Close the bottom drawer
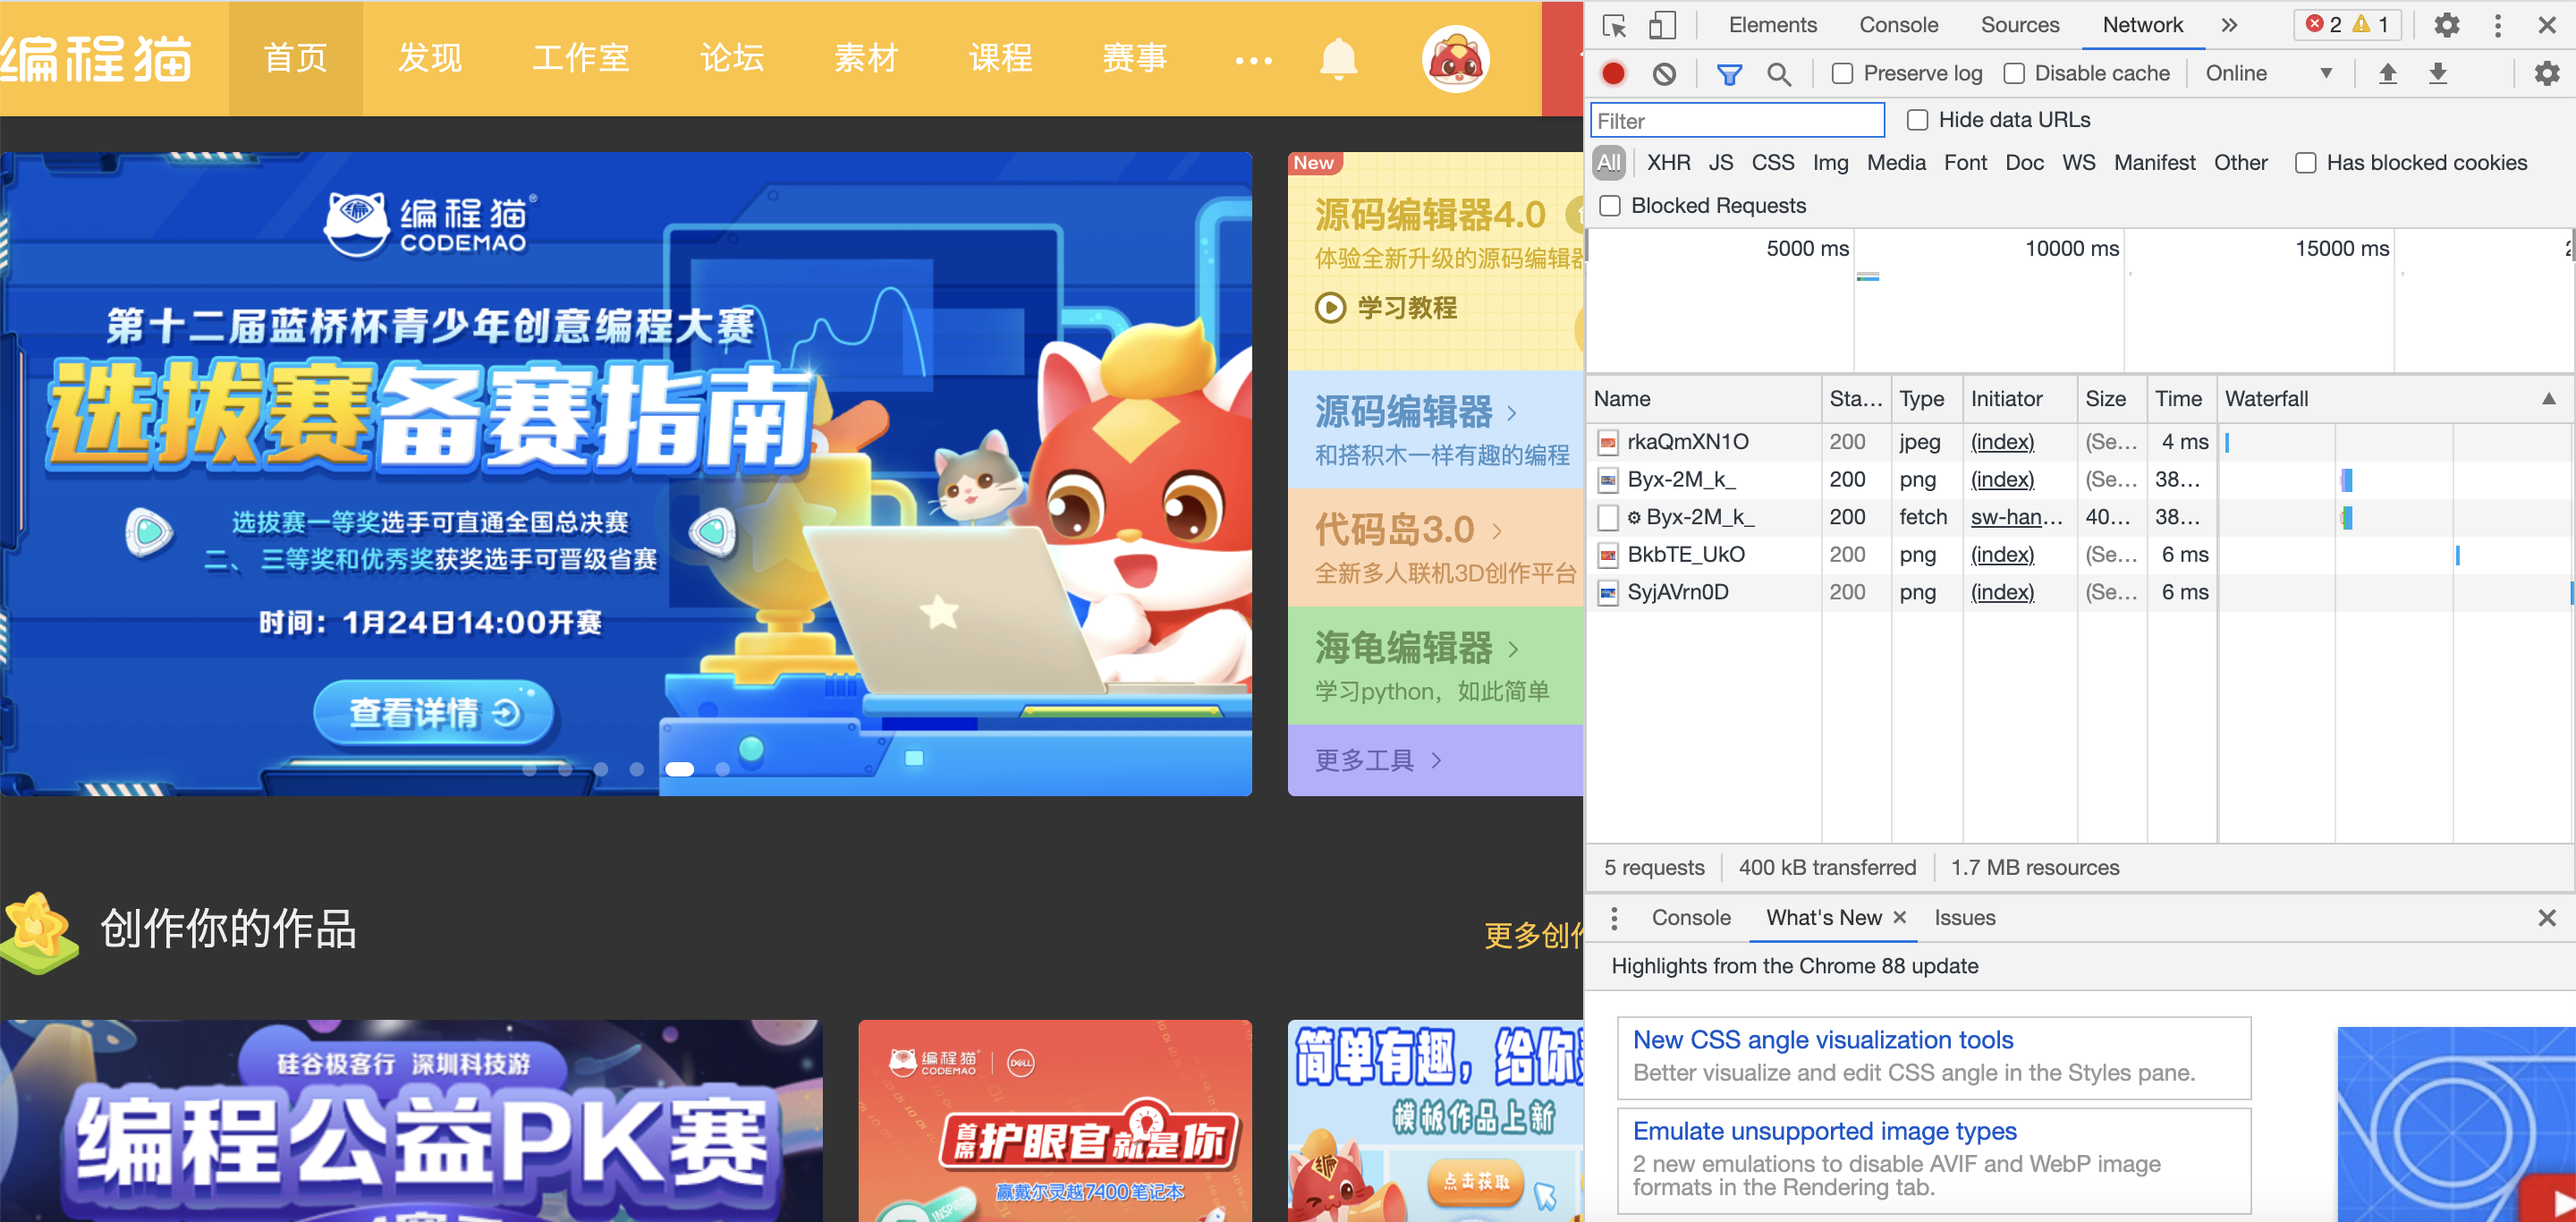Viewport: 2576px width, 1222px height. (x=2547, y=918)
